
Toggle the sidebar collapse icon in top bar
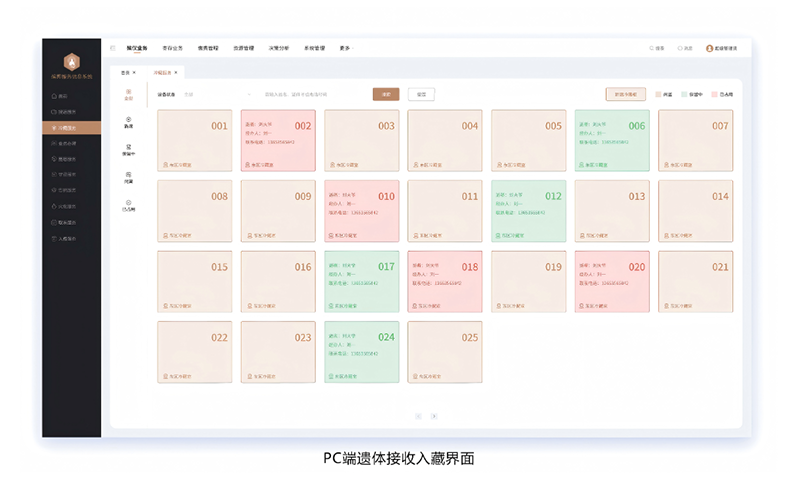pyautogui.click(x=113, y=48)
